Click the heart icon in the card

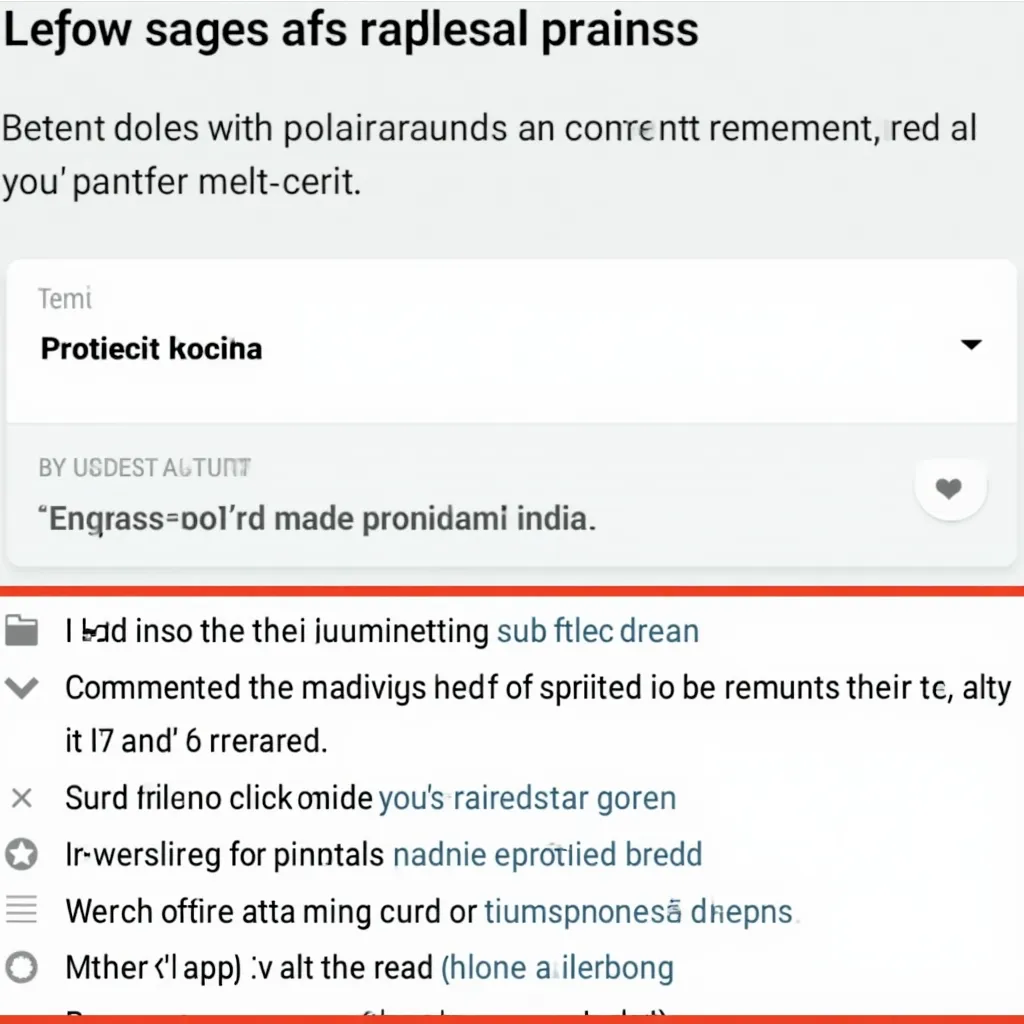click(948, 489)
